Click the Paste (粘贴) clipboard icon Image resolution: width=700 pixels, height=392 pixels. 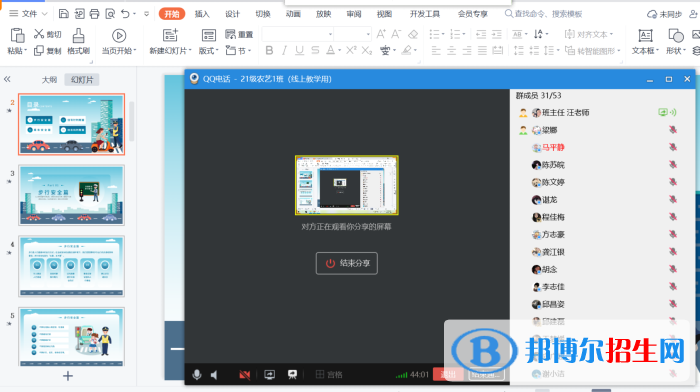[x=17, y=36]
